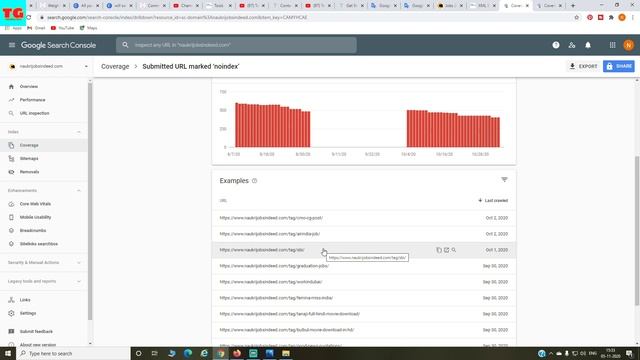Open the Chrome three-dot menu
Viewport: 640px width, 360px height.
click(633, 18)
